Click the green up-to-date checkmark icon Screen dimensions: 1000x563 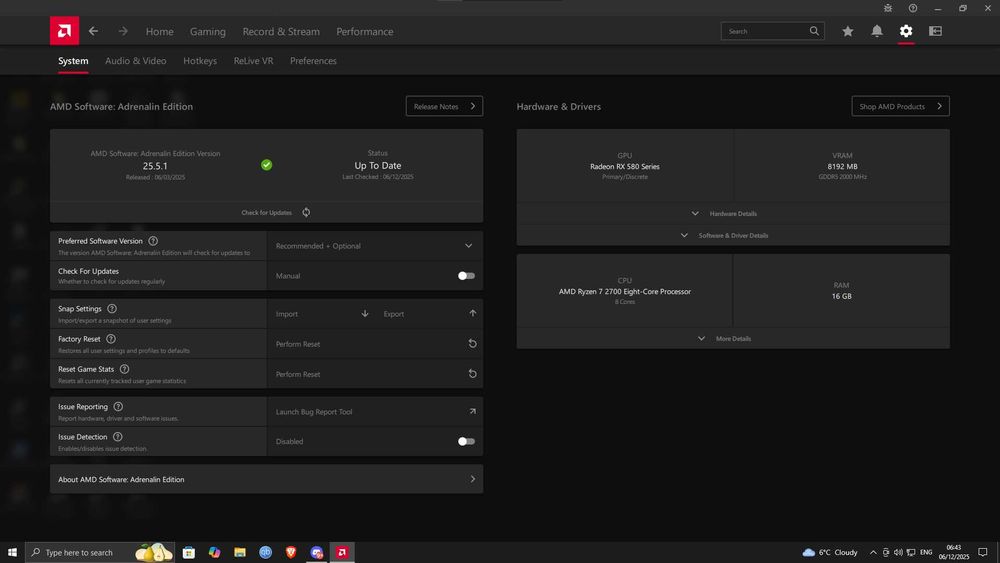point(267,165)
